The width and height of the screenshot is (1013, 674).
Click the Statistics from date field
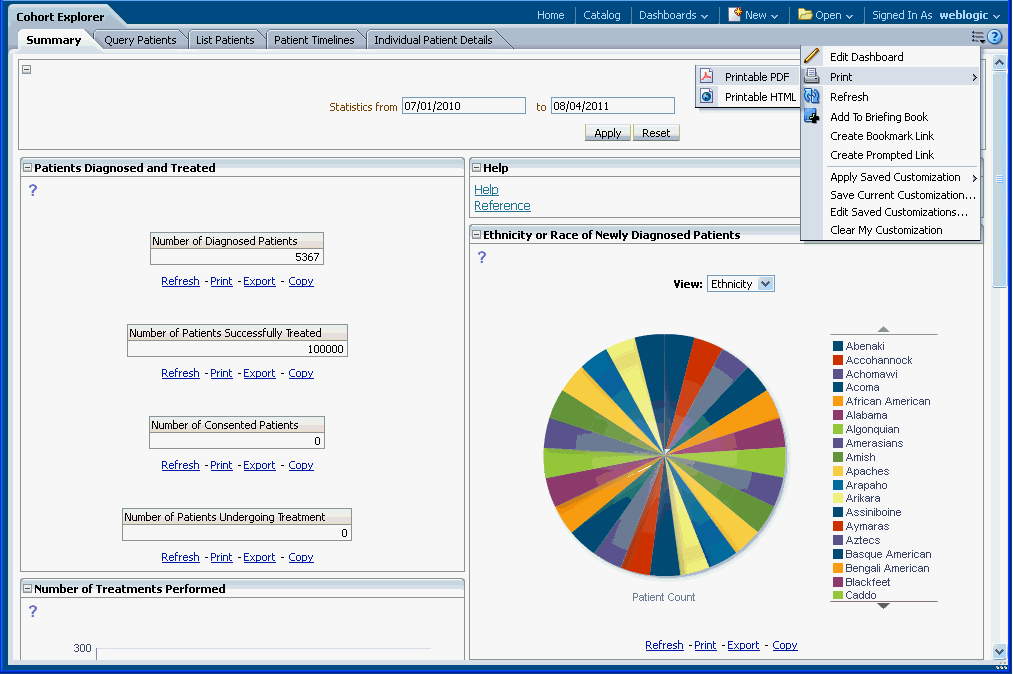click(464, 106)
